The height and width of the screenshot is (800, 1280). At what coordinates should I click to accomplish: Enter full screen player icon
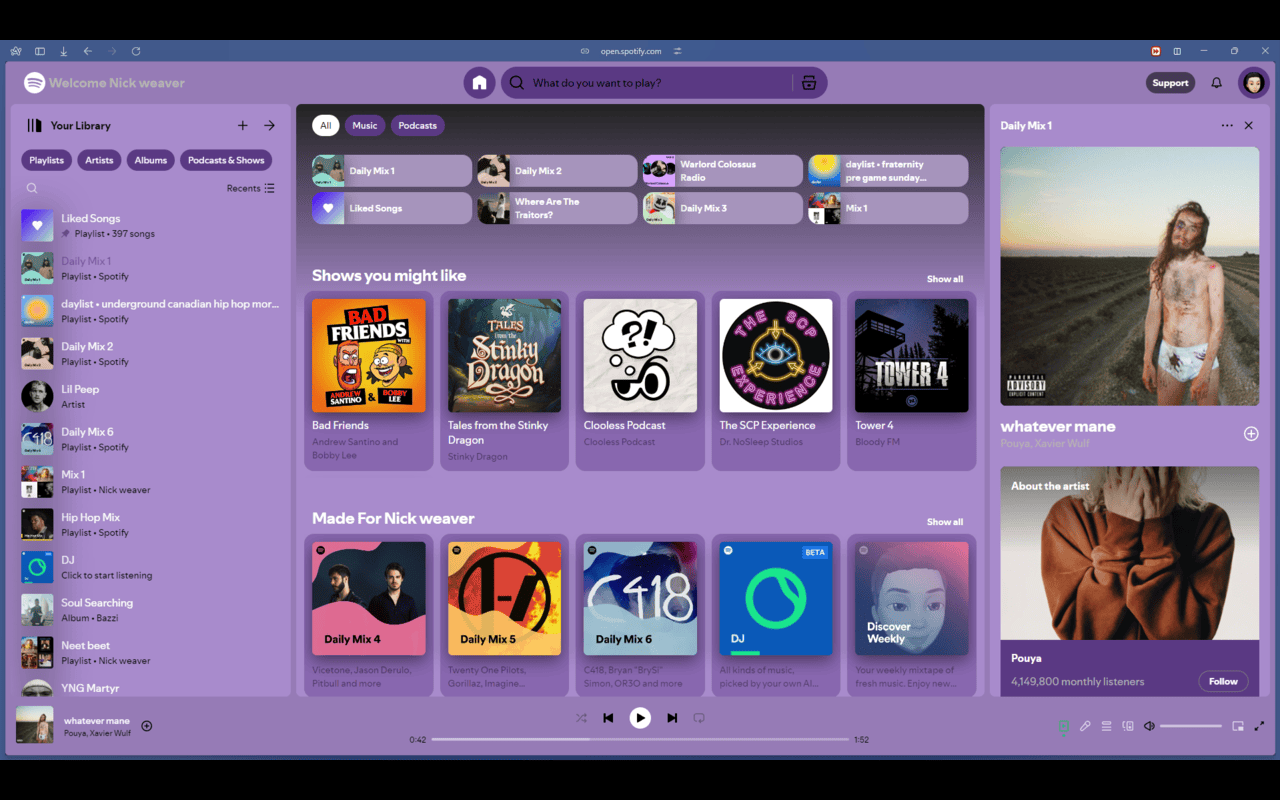pos(1259,726)
